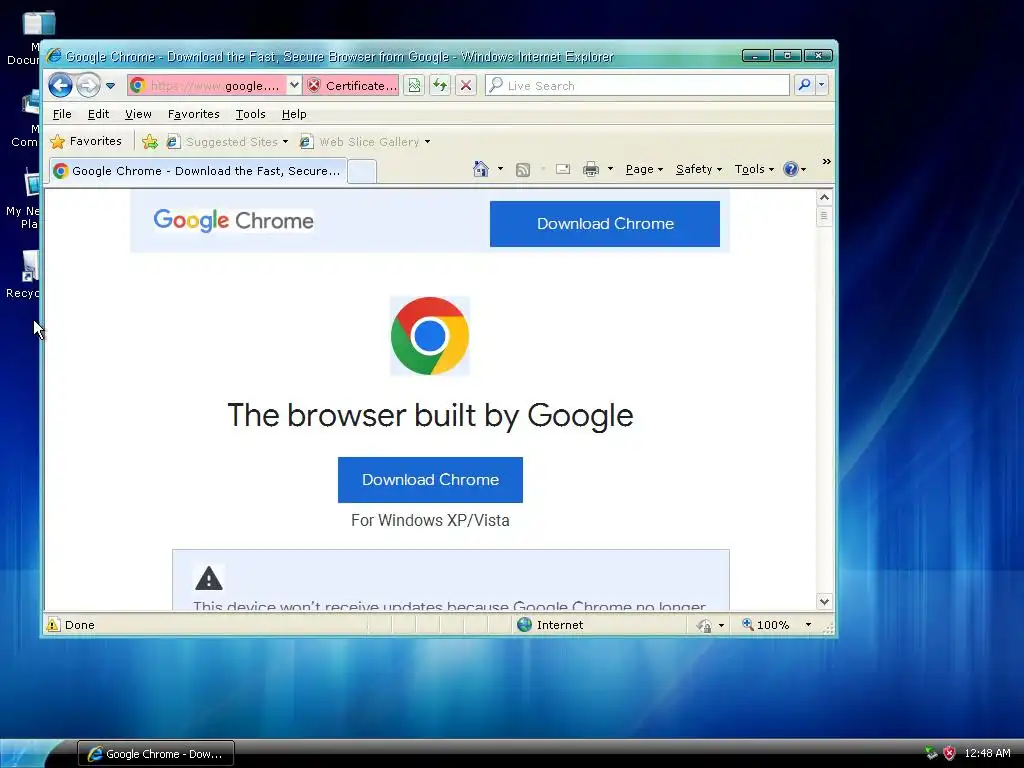
Task: Click the RSS feeds icon
Action: click(522, 170)
